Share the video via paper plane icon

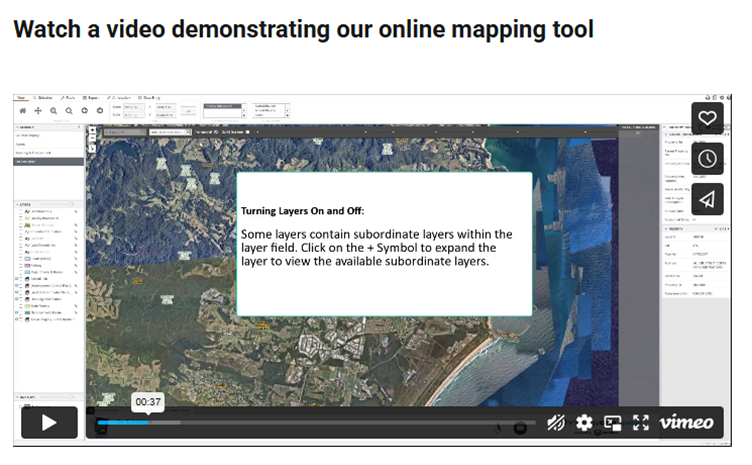click(x=707, y=200)
